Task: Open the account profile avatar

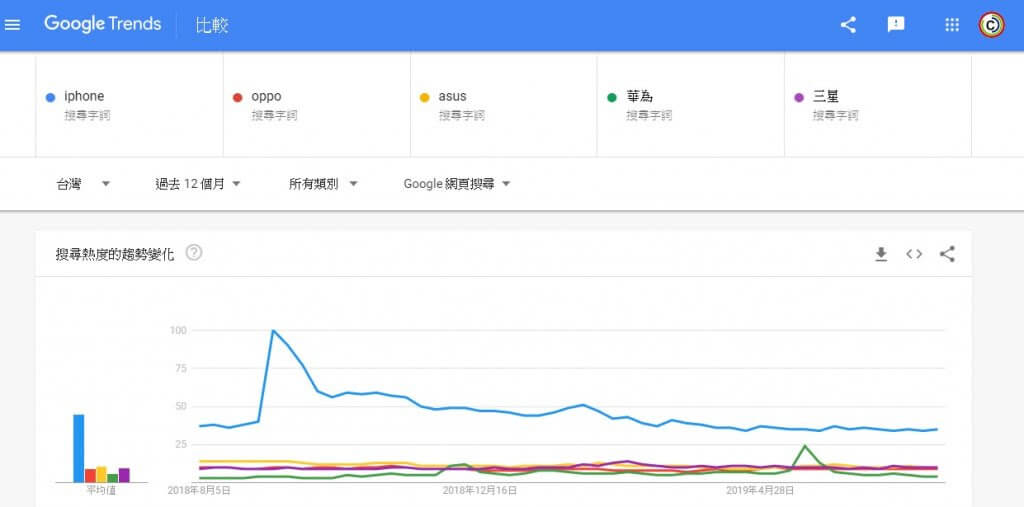Action: coord(992,25)
